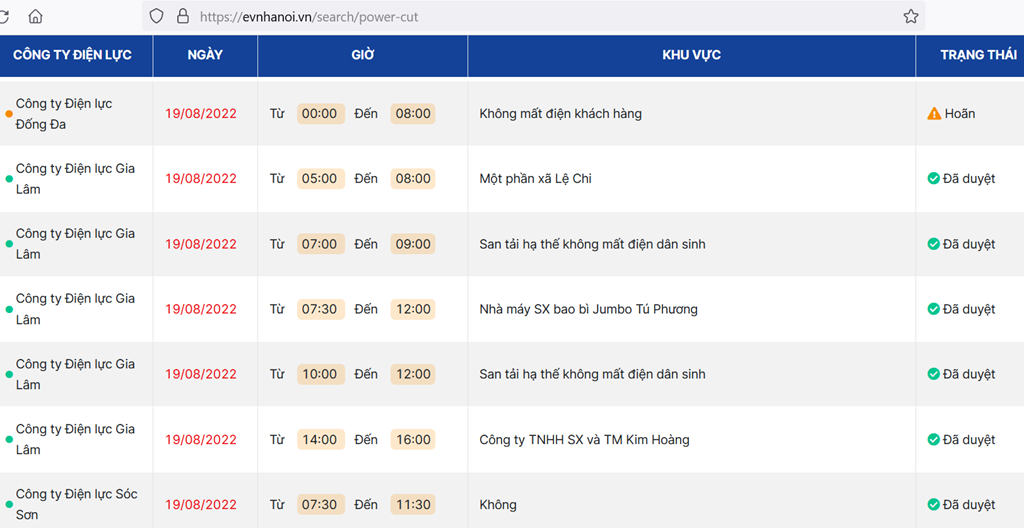This screenshot has width=1024, height=528.
Task: Click the 16:00 end time badge
Action: (x=413, y=440)
